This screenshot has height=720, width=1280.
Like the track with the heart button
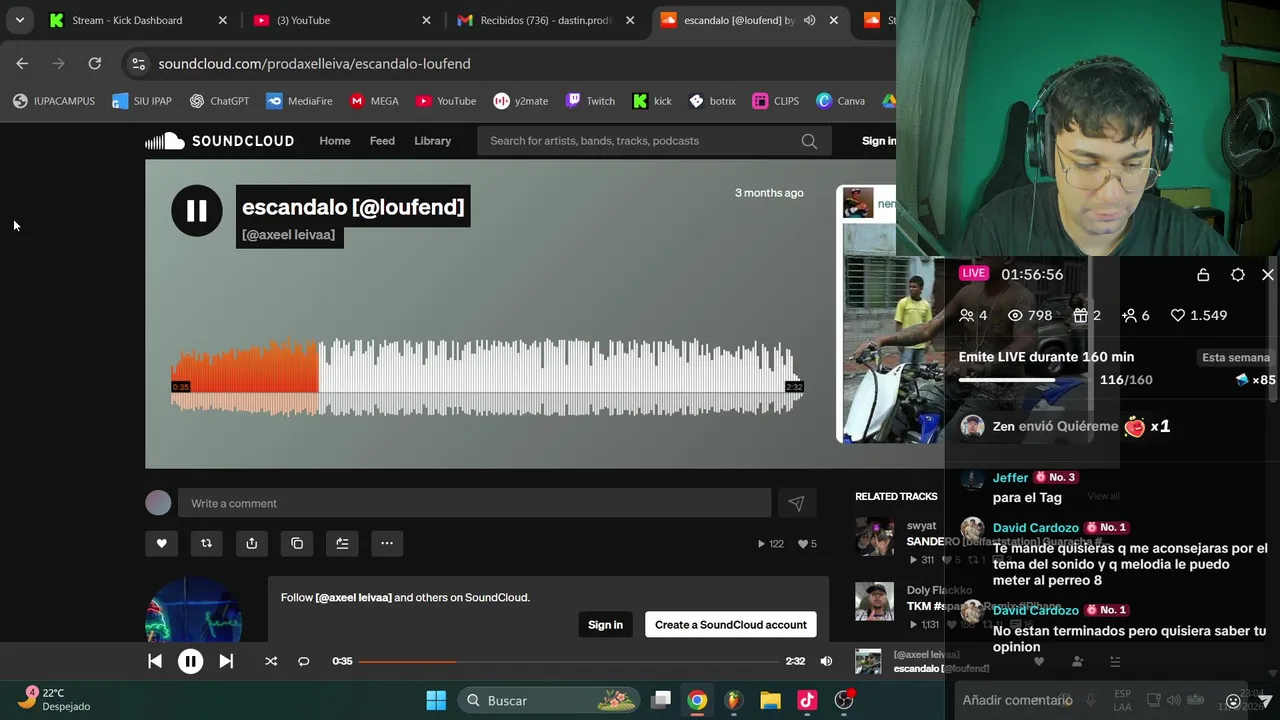click(162, 543)
